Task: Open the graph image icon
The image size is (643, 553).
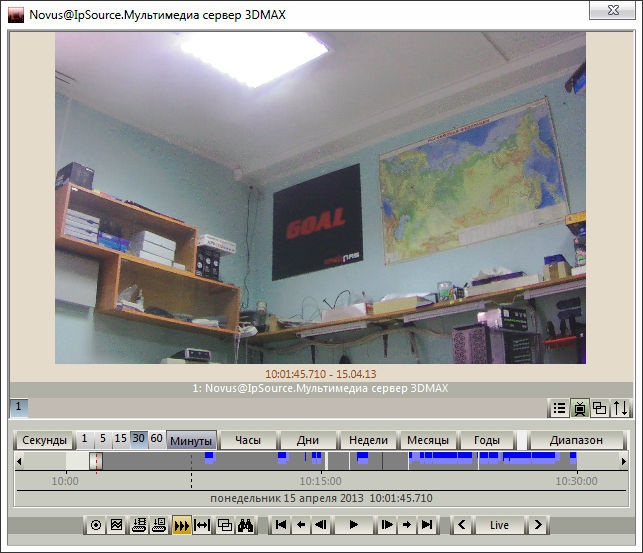Action: (116, 525)
